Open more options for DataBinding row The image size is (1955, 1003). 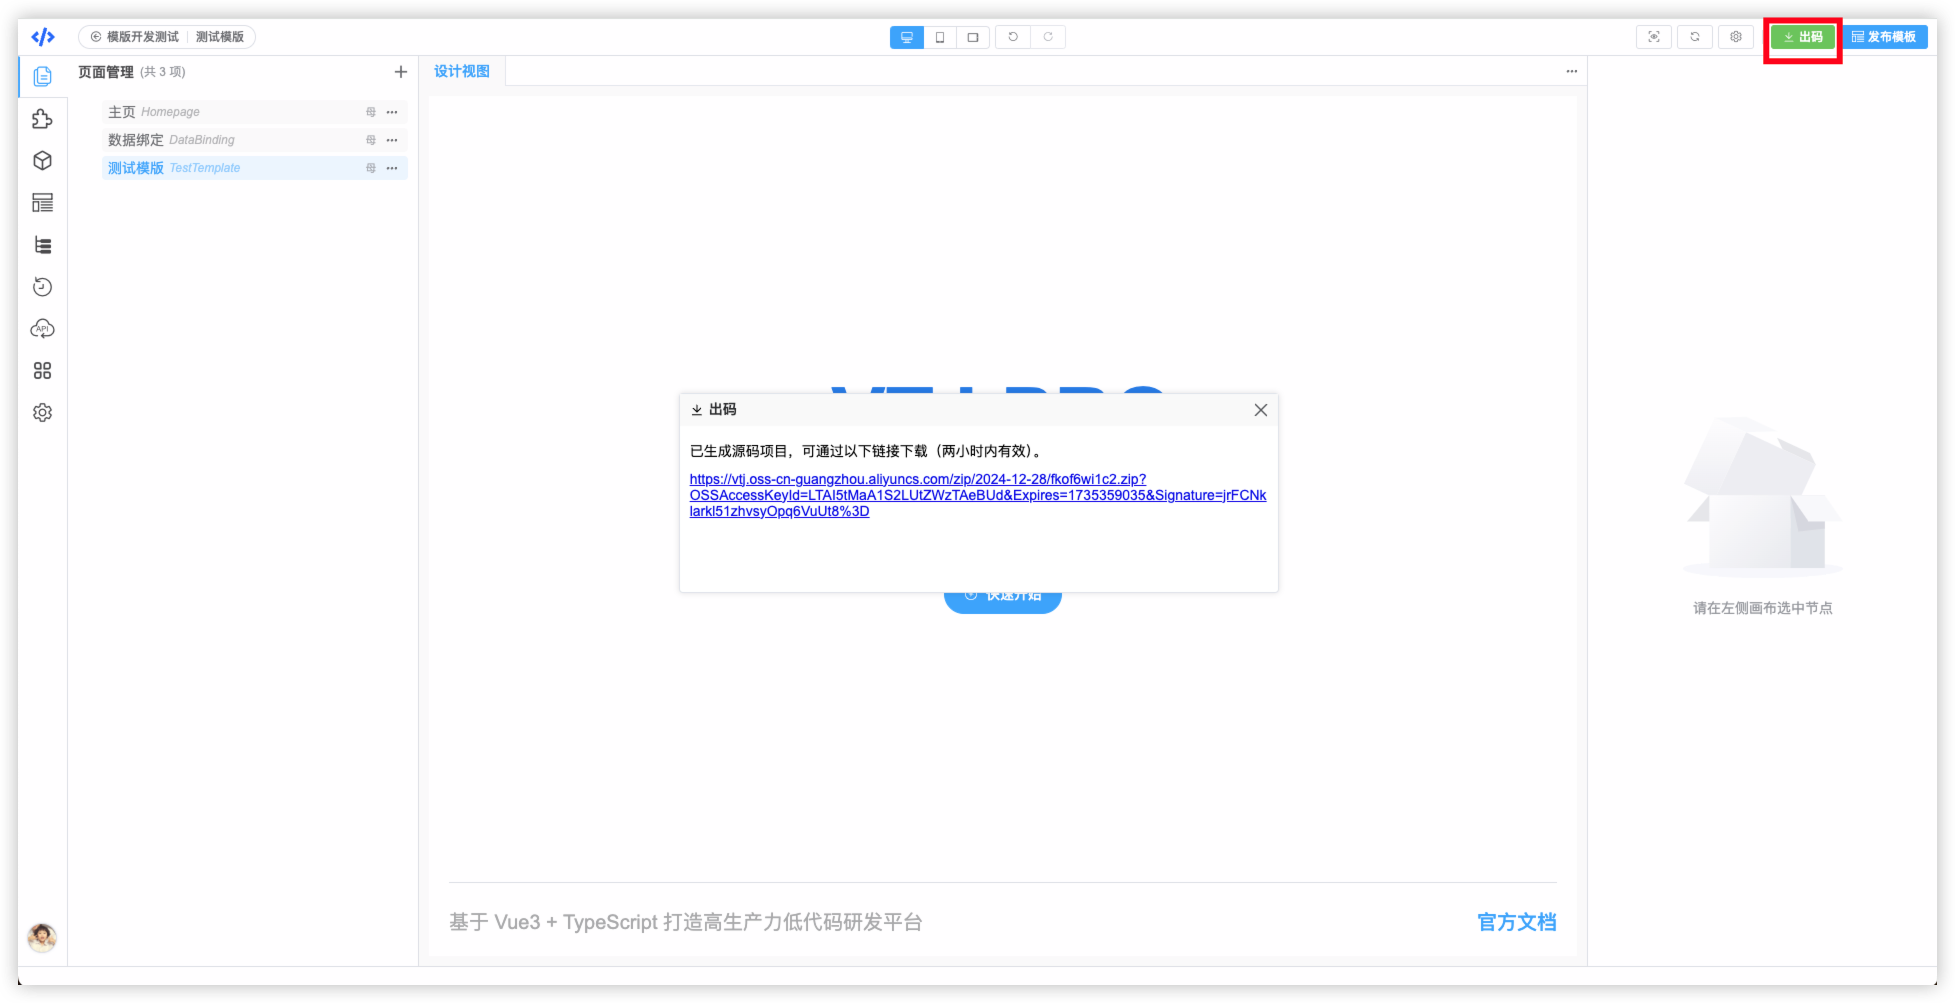[x=392, y=140]
